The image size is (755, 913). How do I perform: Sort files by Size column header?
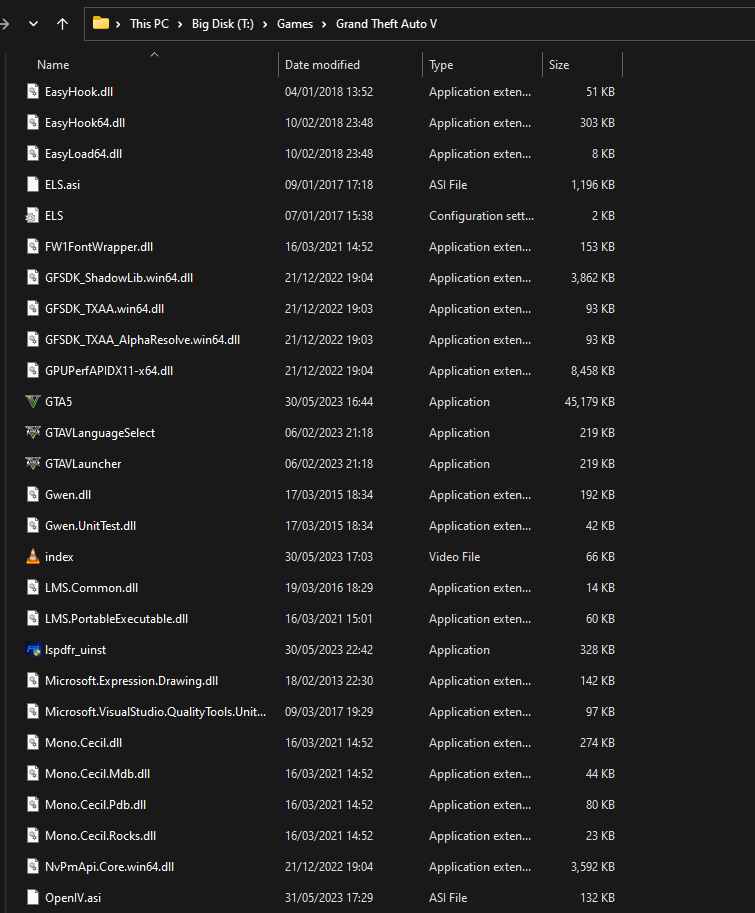pyautogui.click(x=582, y=65)
